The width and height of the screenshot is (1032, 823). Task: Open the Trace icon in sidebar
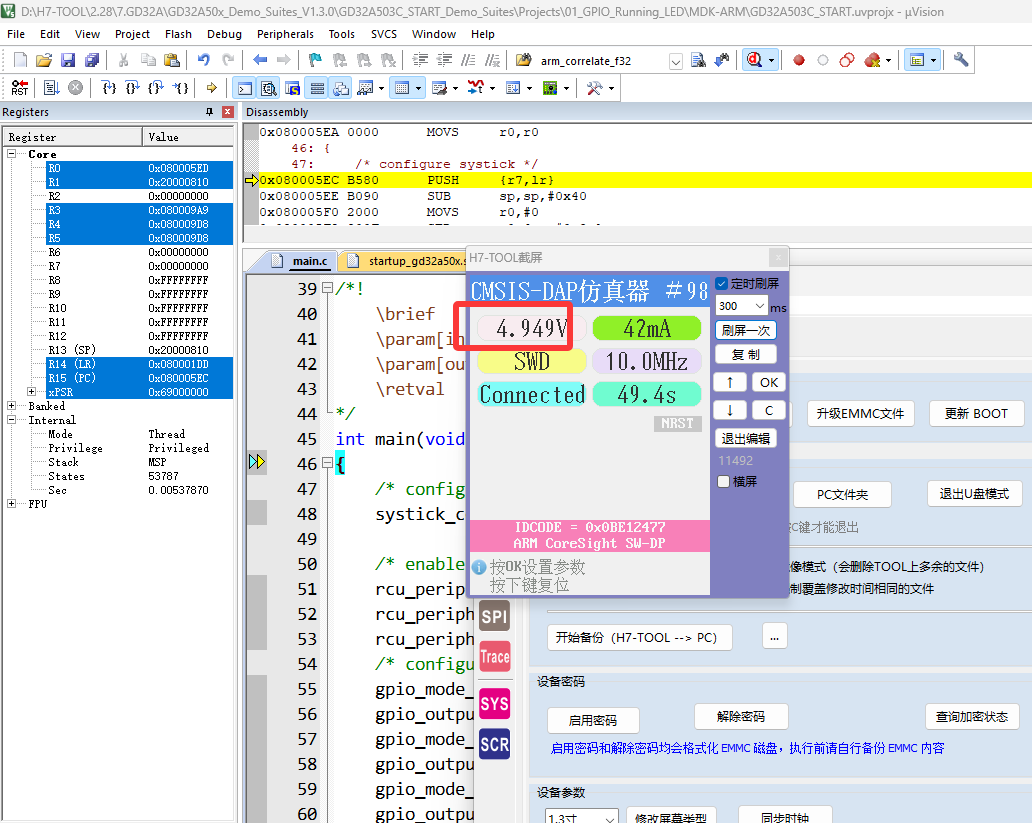point(494,657)
